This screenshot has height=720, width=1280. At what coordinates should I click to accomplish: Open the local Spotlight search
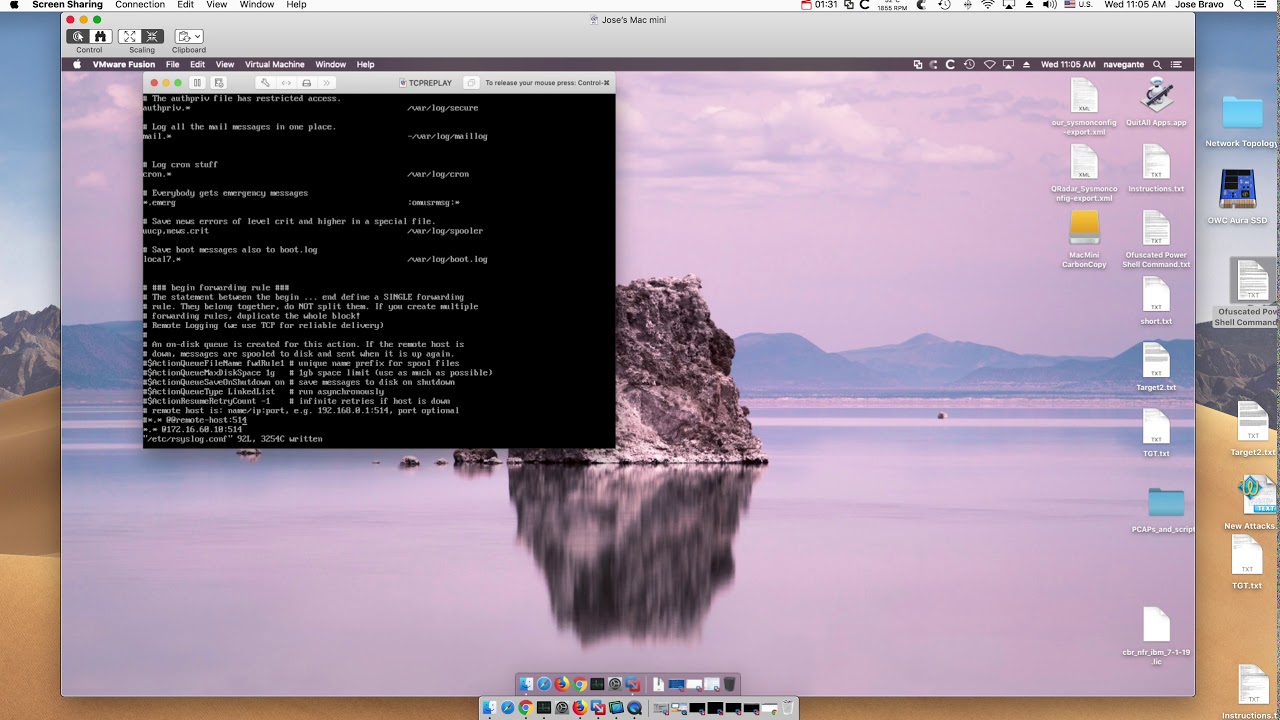tap(1241, 5)
